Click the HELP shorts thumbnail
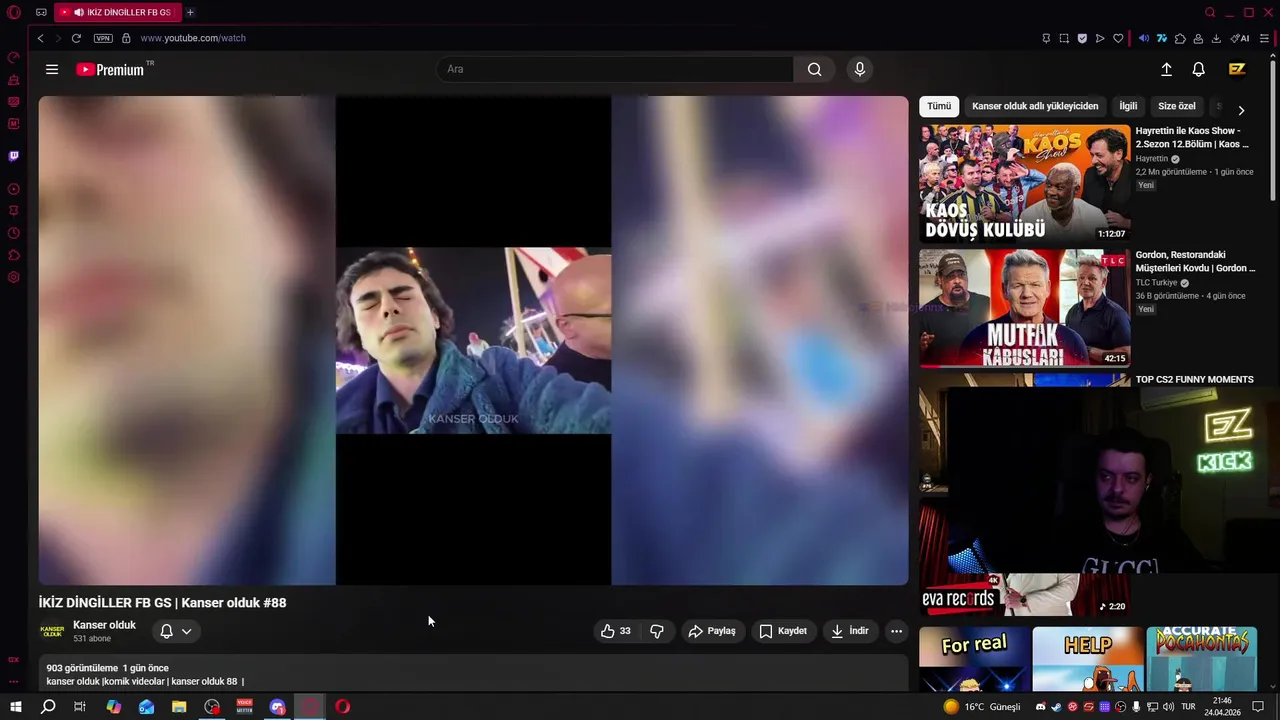This screenshot has width=1280, height=720. [1088, 659]
